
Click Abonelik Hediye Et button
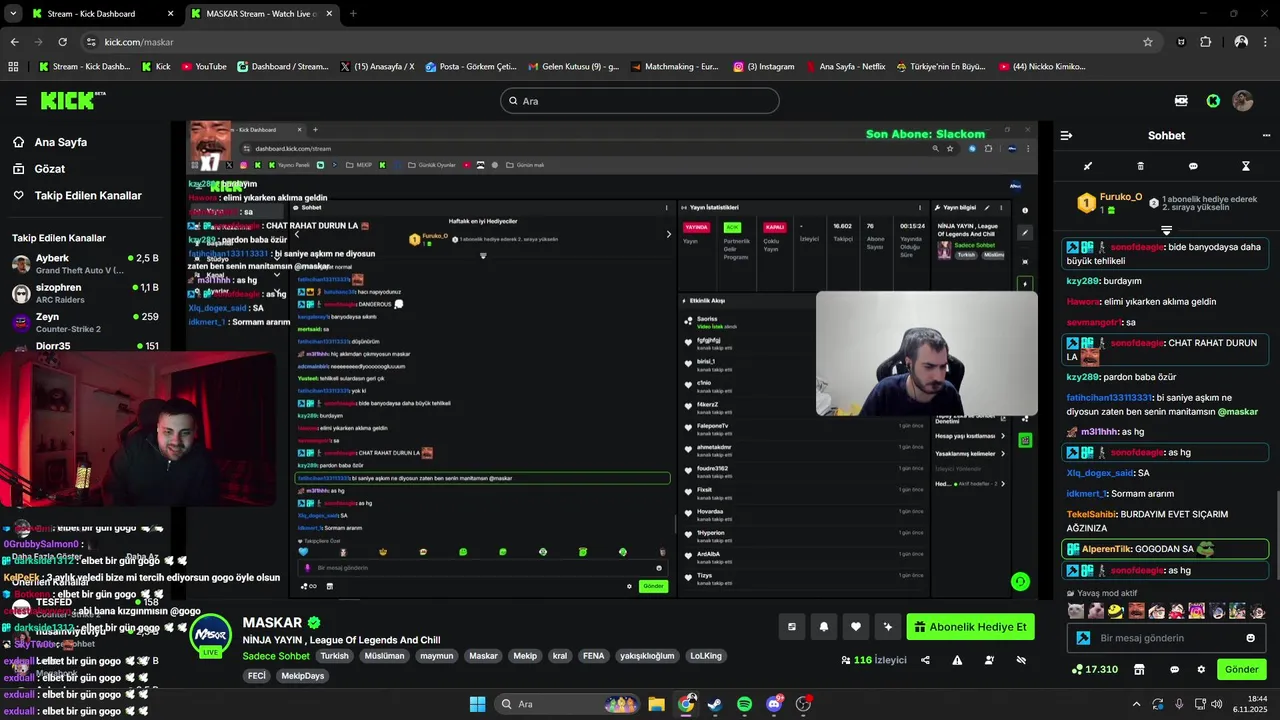(x=970, y=627)
